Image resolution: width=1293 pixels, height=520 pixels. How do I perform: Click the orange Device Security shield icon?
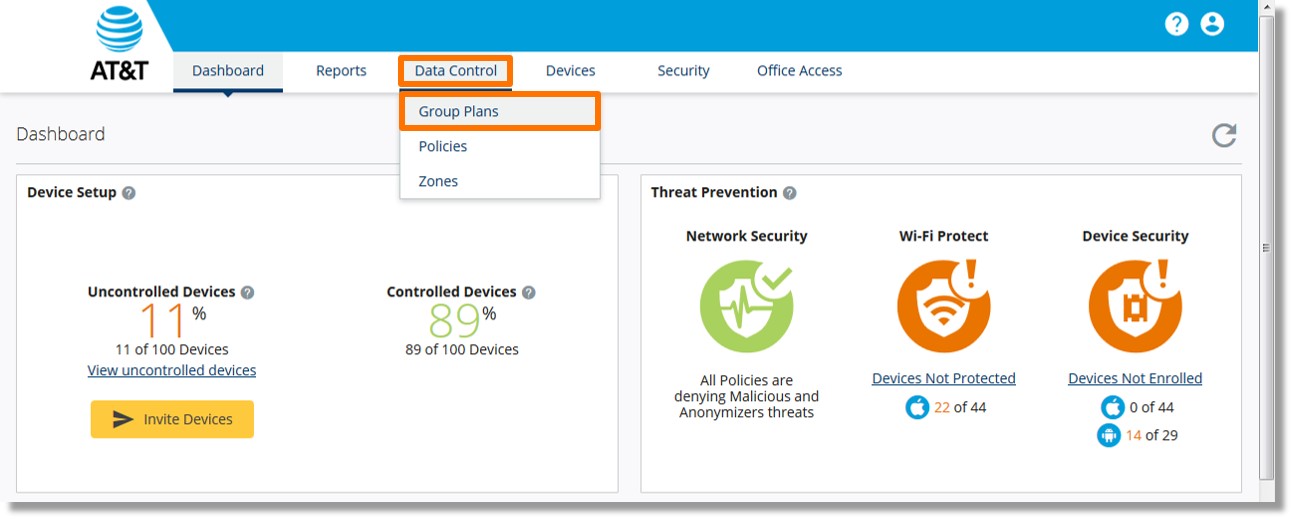(1135, 305)
